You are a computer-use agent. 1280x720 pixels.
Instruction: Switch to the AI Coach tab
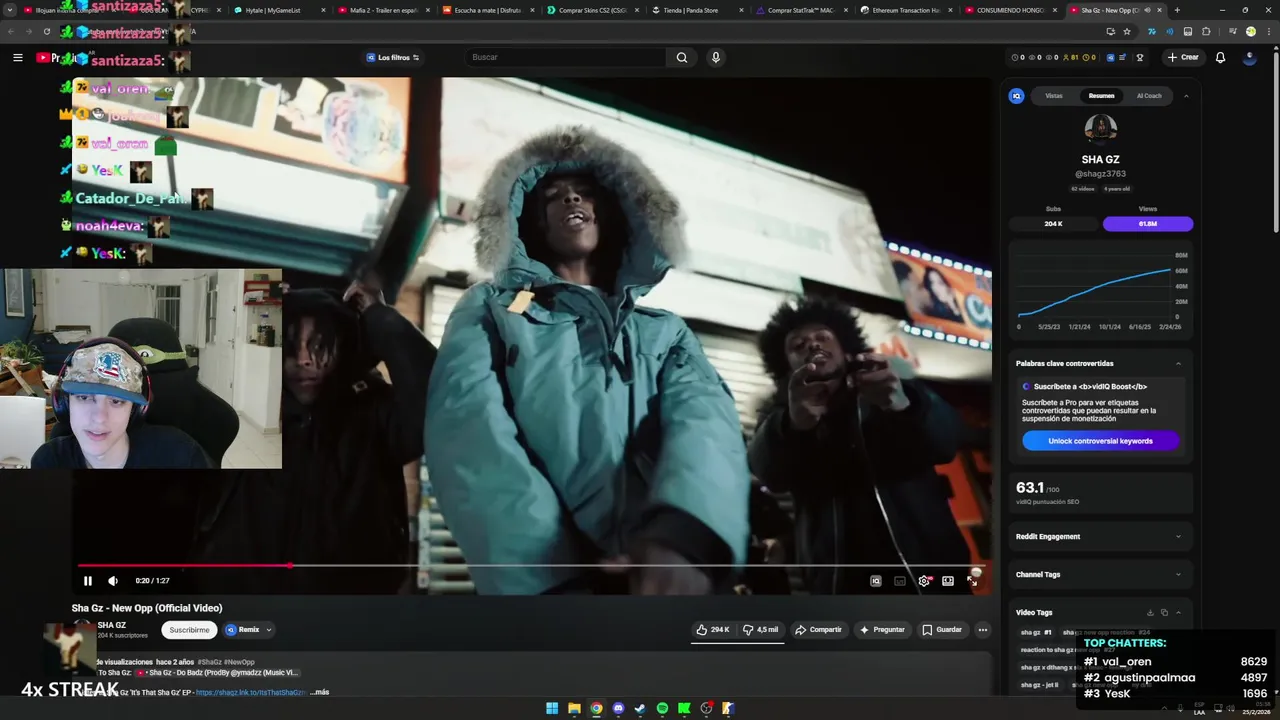coord(1149,96)
